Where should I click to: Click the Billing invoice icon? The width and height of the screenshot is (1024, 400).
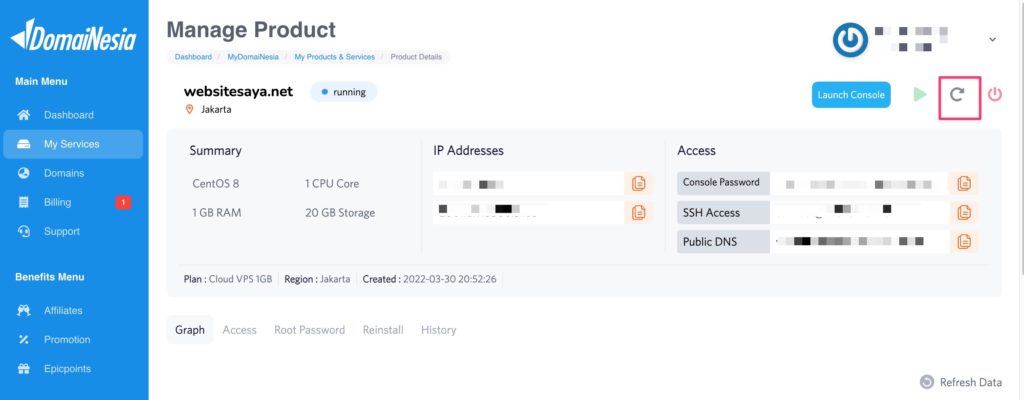tap(24, 202)
